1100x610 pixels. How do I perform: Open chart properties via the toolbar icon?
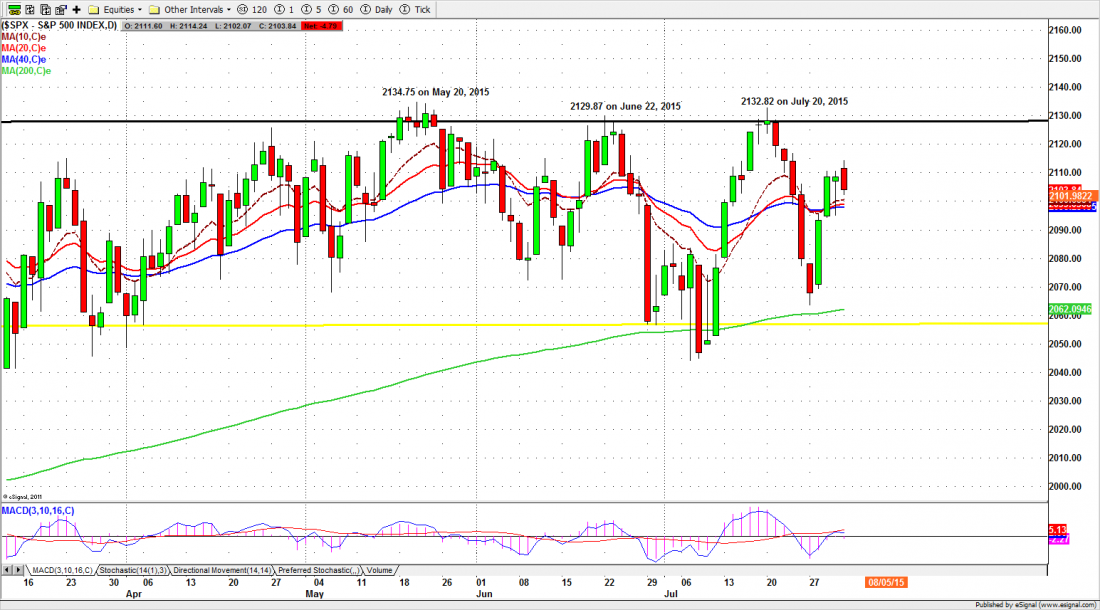[59, 9]
